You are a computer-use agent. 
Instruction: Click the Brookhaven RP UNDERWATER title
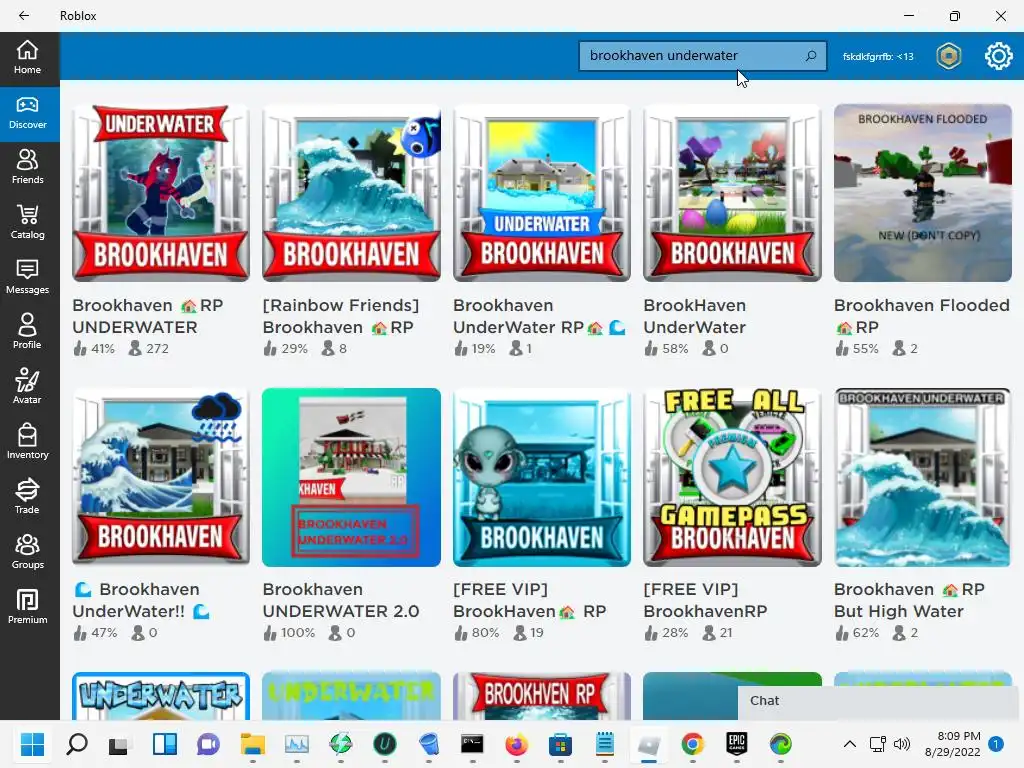pyautogui.click(x=148, y=316)
